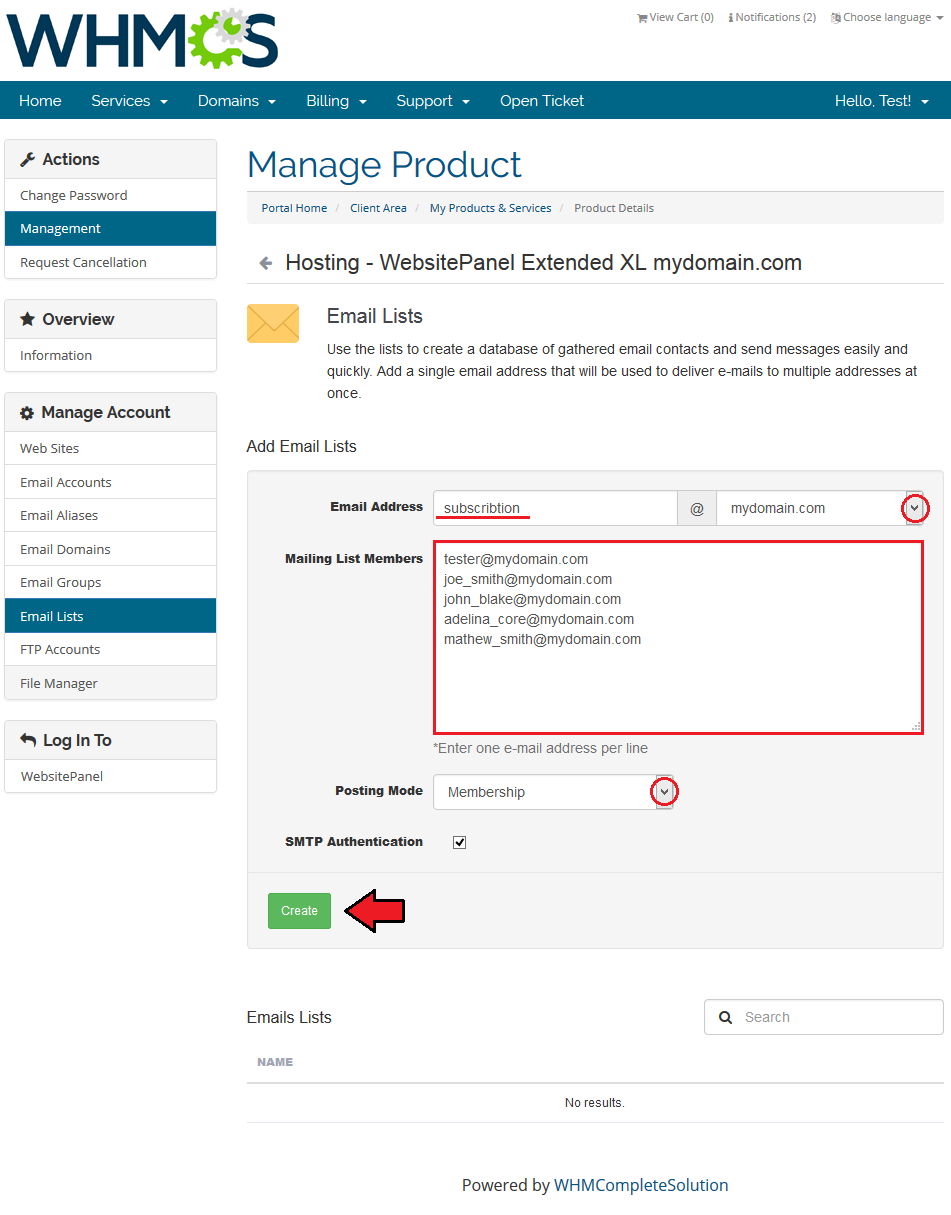Open Email Groups in sidebar
This screenshot has width=951, height=1215.
tap(111, 582)
